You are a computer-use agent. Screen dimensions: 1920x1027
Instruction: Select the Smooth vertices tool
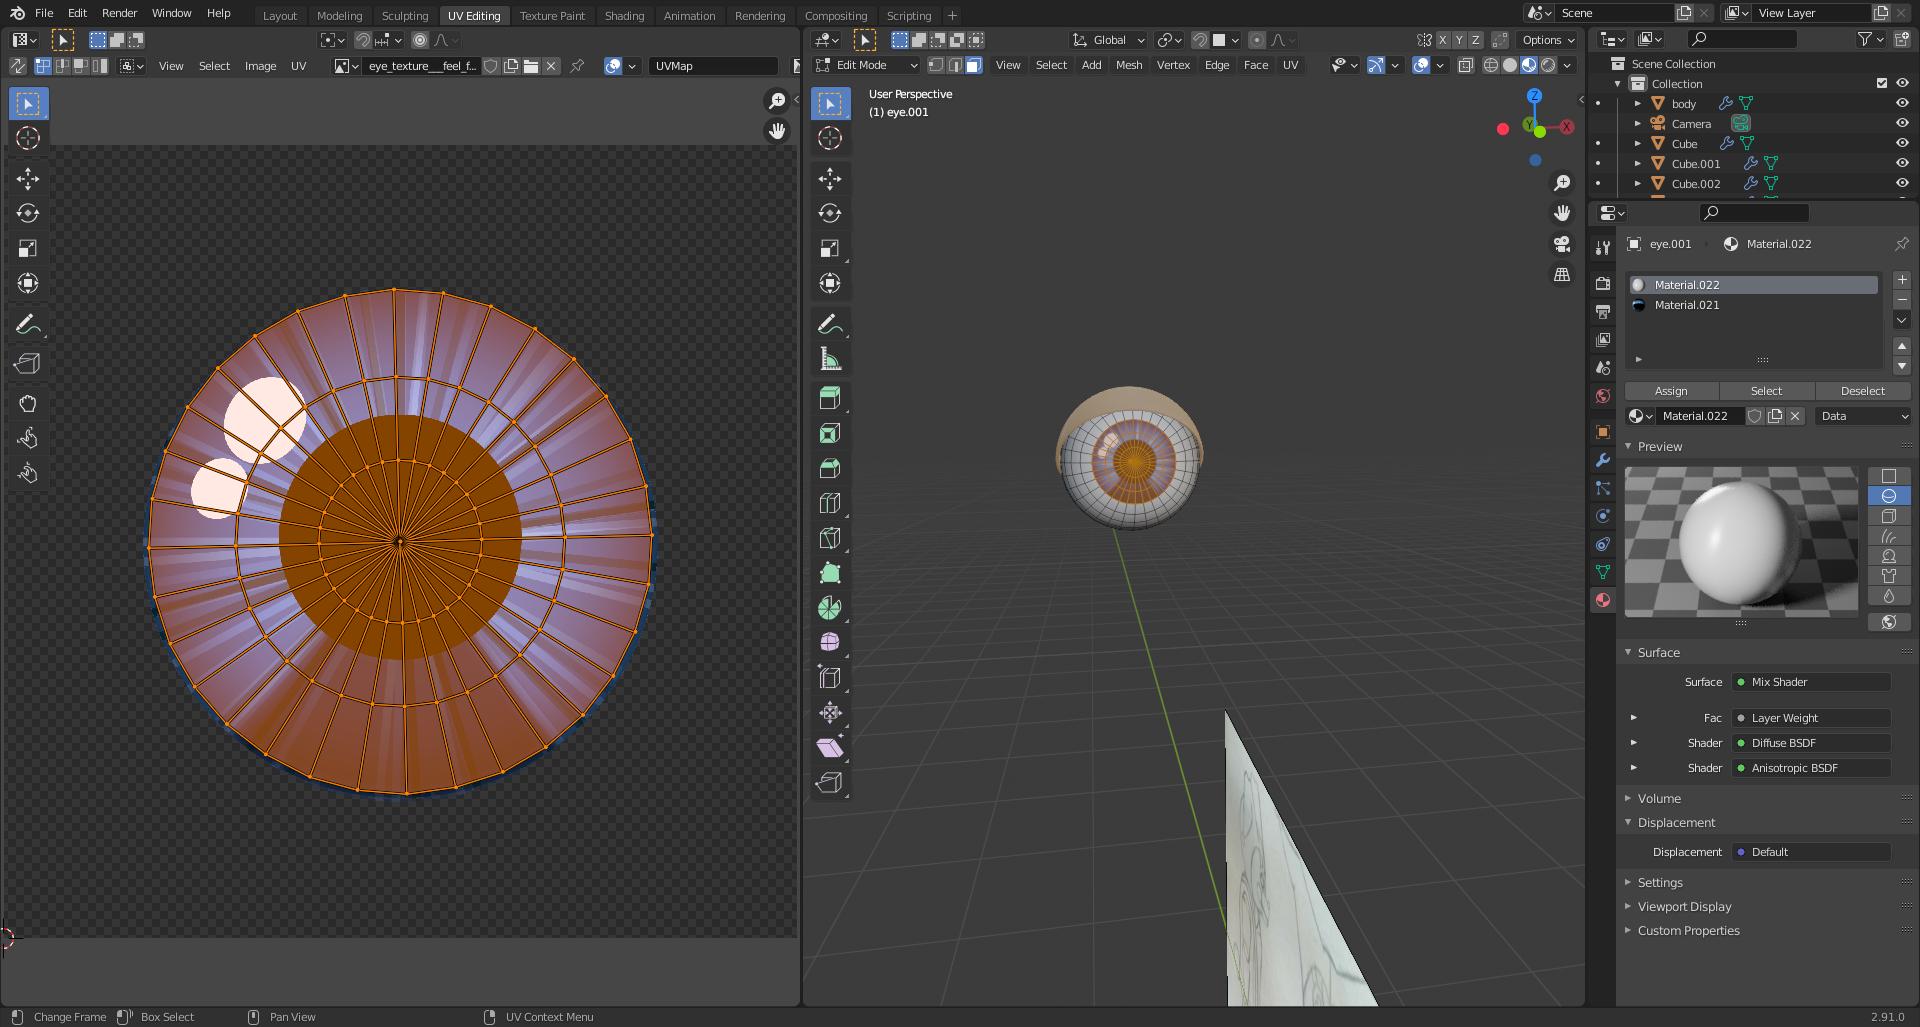[830, 643]
